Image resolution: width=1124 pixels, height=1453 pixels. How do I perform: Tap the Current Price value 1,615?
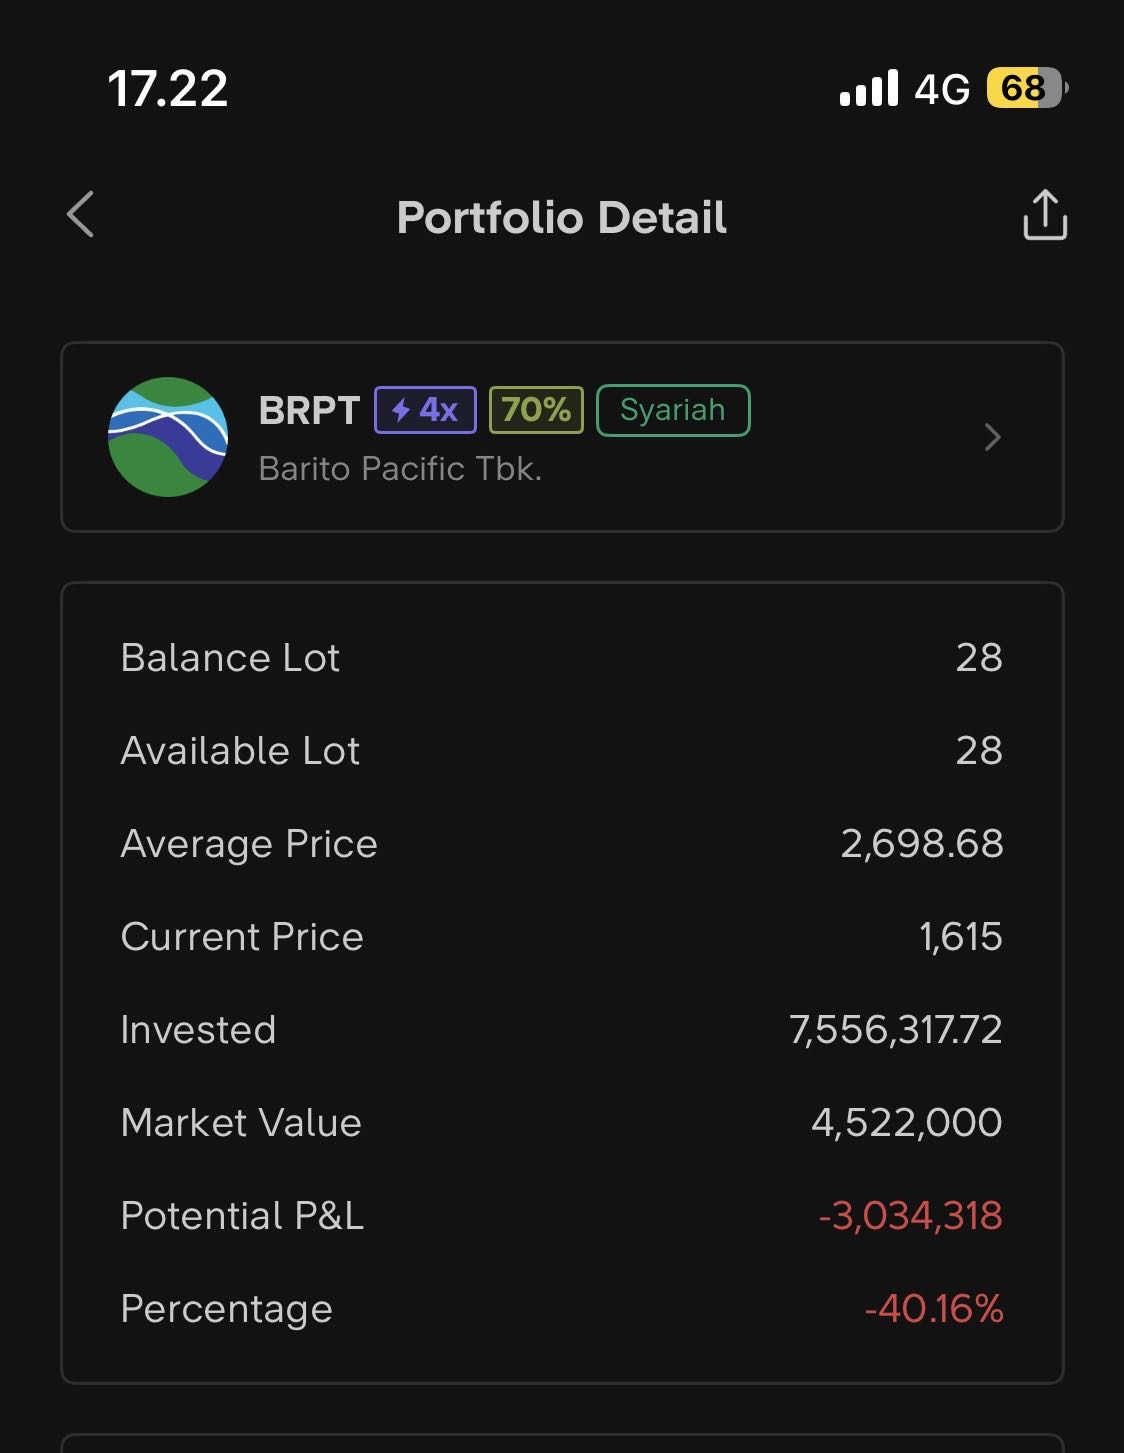coord(961,936)
